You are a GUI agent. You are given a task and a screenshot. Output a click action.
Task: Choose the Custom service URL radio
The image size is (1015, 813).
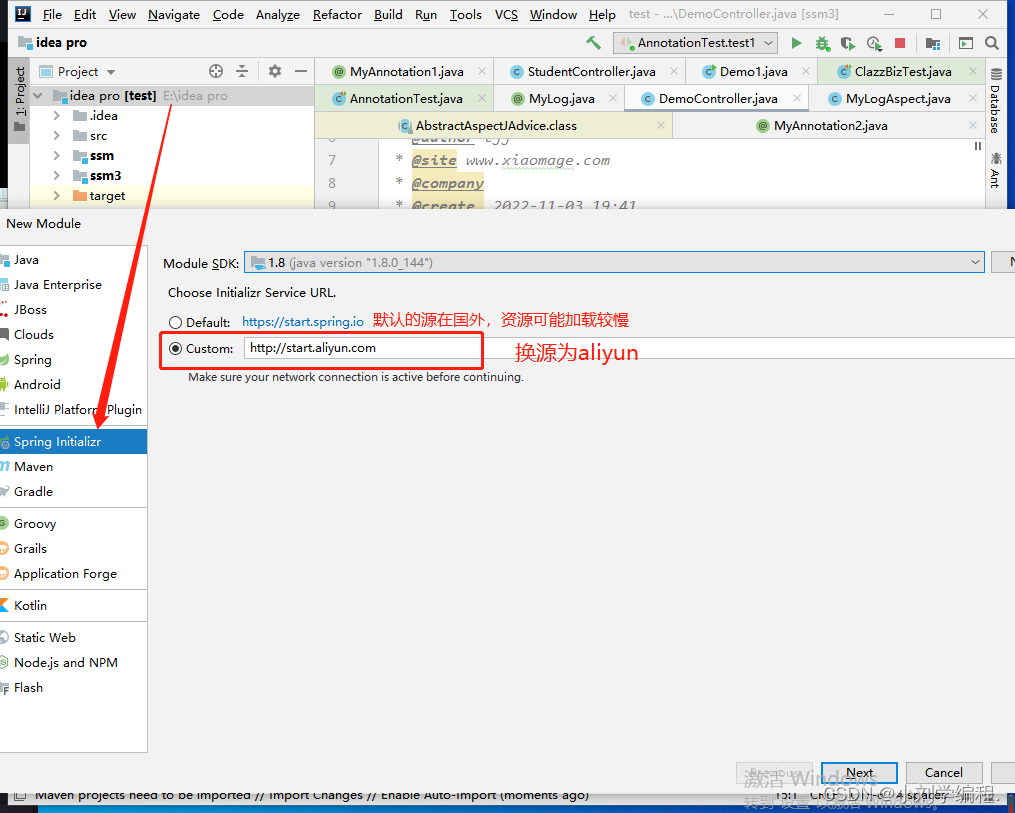(x=175, y=348)
